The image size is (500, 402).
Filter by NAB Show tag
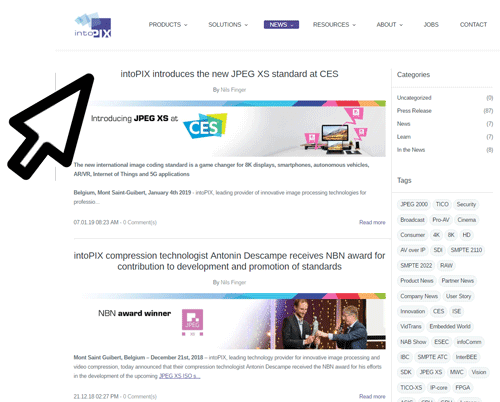click(x=413, y=342)
